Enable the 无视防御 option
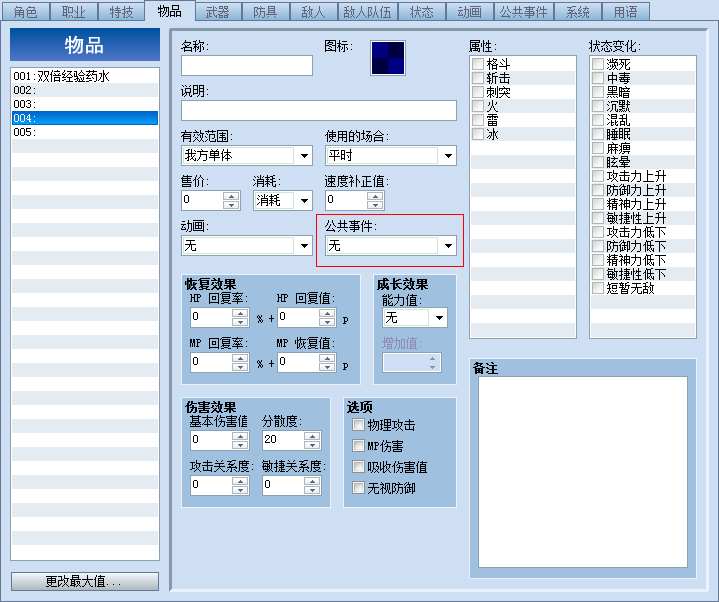This screenshot has height=602, width=719. 358,487
